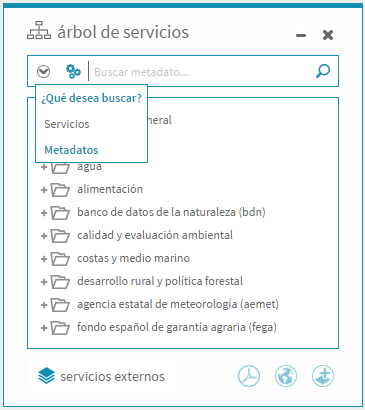Expand banco de datos de la naturaleza

tap(44, 213)
